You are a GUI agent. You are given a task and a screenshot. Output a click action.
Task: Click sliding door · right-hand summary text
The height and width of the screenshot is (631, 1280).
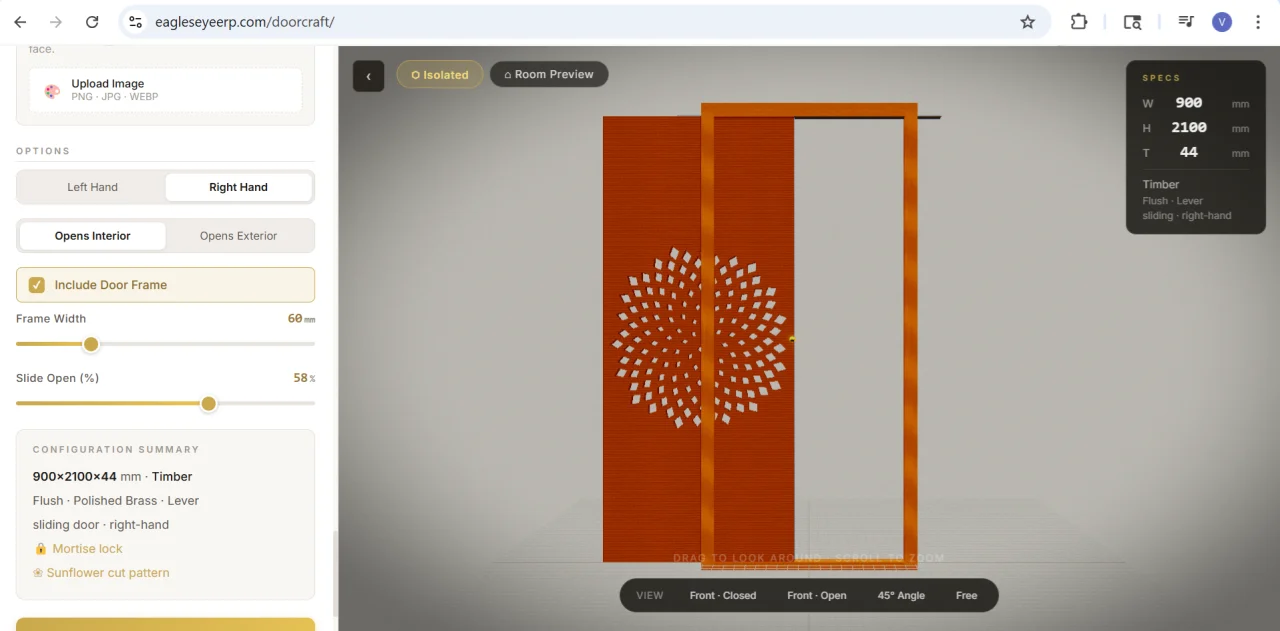point(101,525)
